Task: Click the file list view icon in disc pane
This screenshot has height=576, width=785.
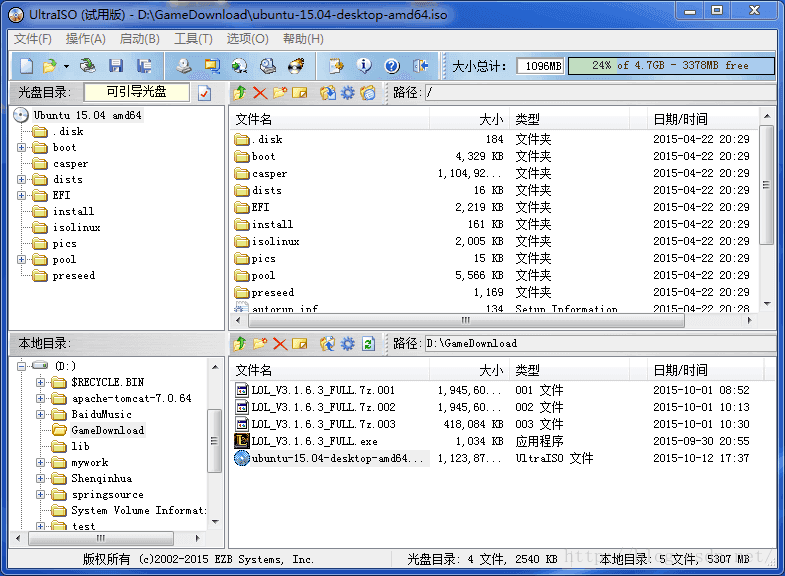Action: click(x=368, y=93)
